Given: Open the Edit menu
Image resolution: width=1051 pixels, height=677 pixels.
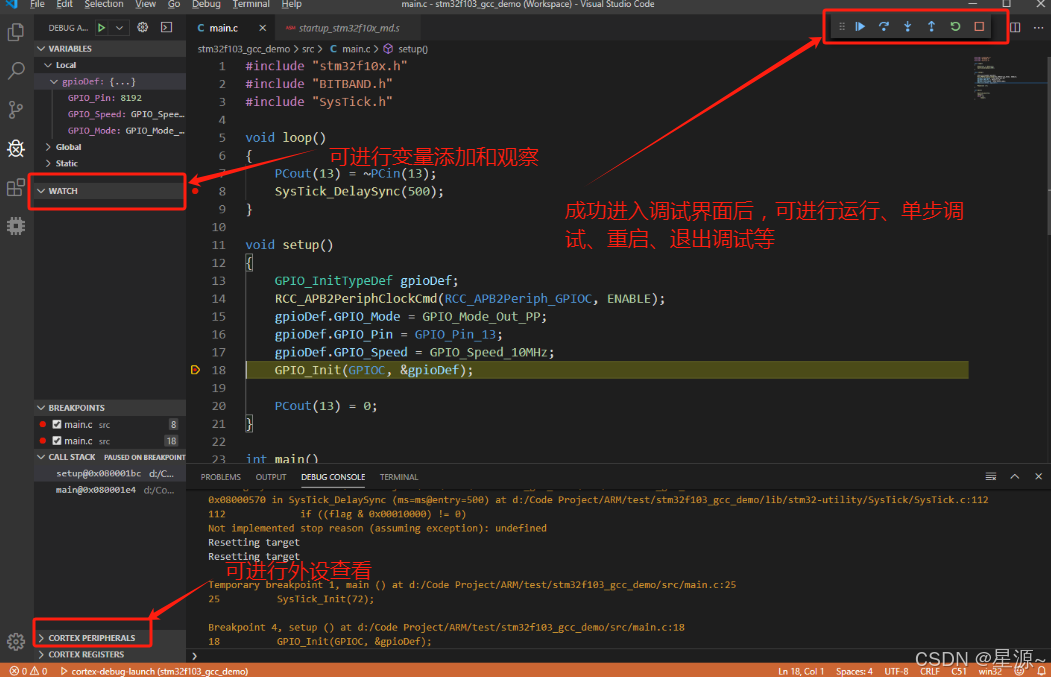Looking at the screenshot, I should (x=64, y=4).
